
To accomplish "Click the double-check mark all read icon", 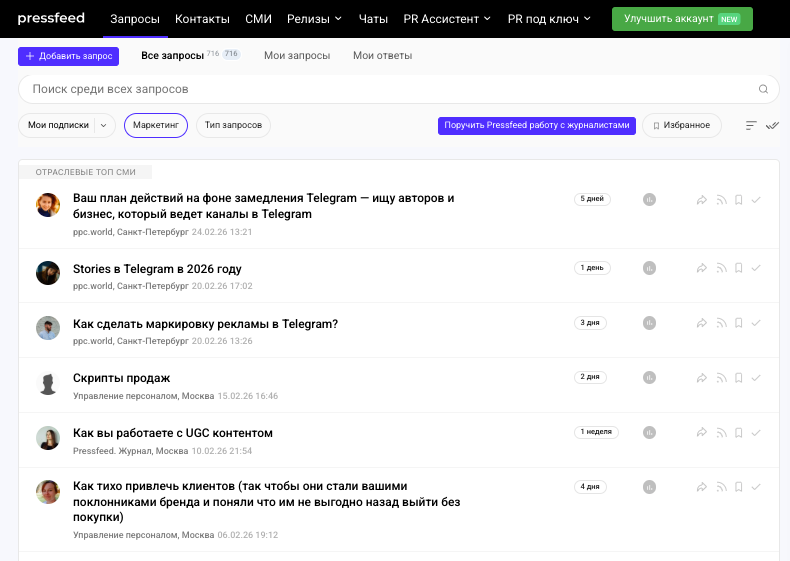I will tap(771, 125).
